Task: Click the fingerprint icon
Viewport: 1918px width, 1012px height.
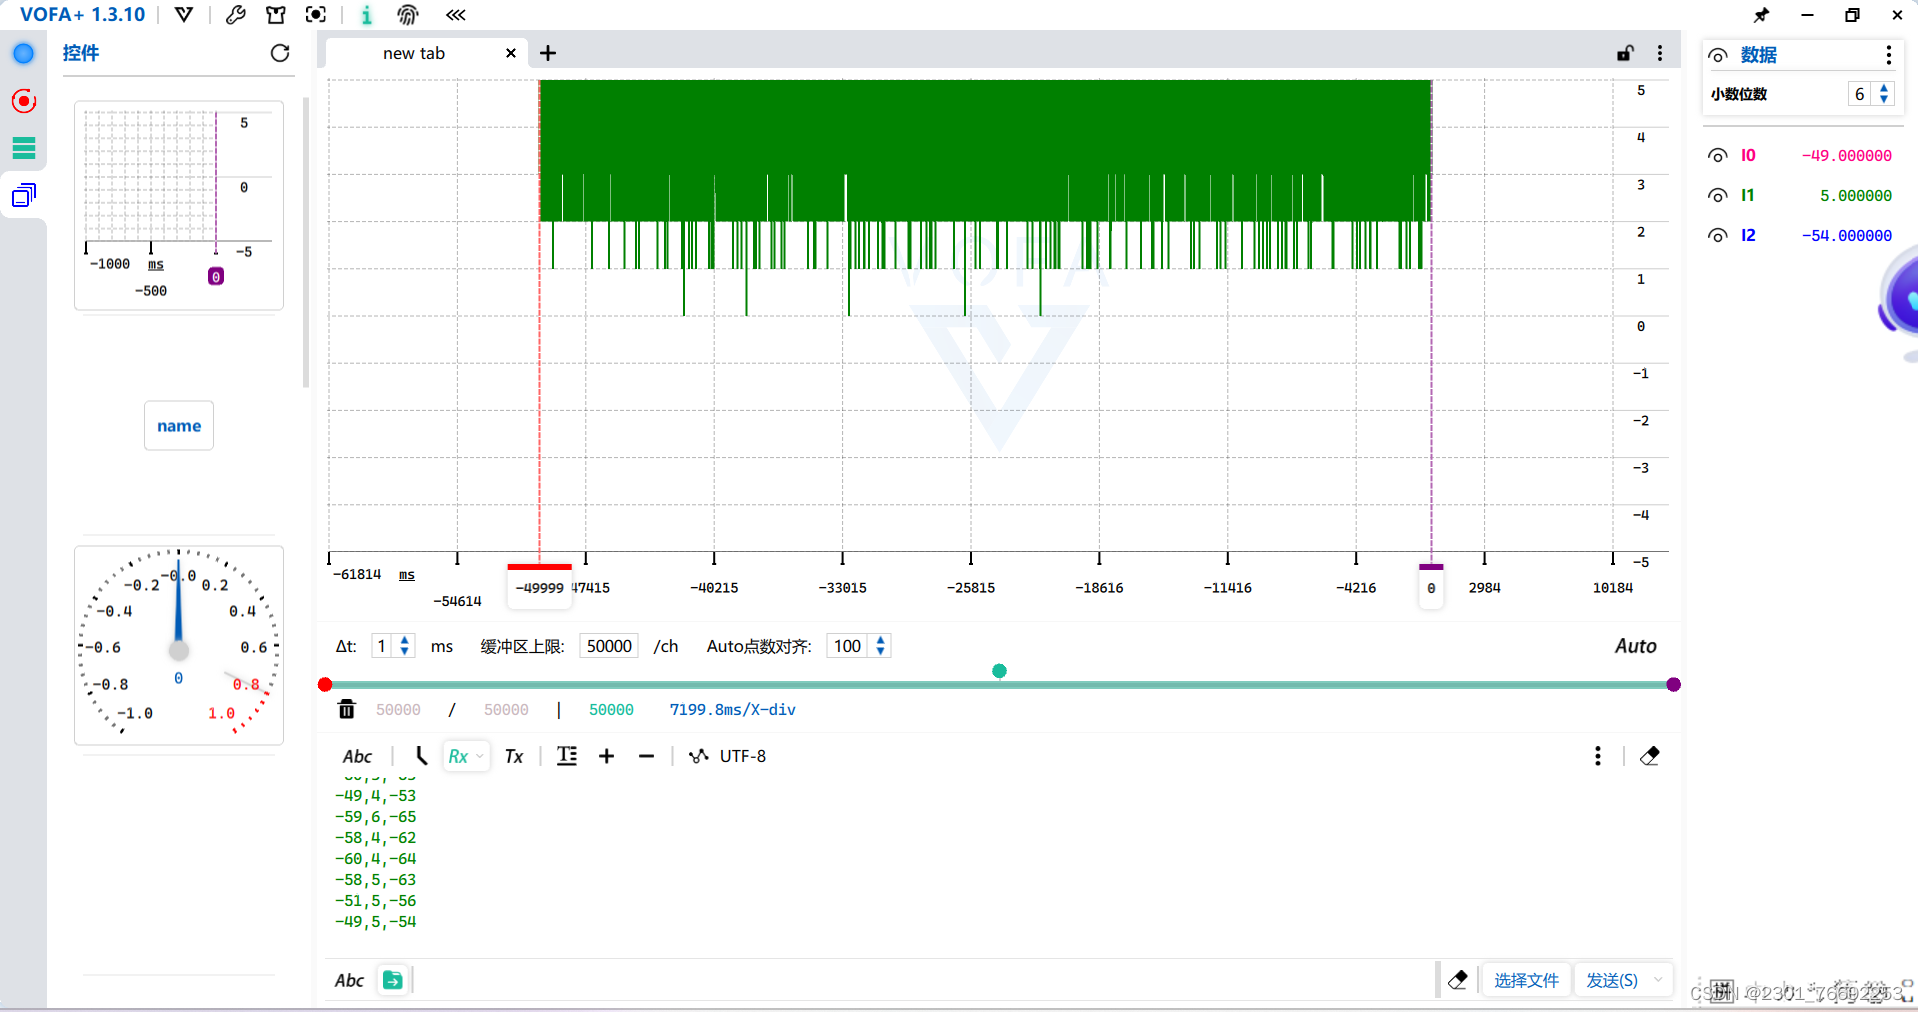Action: pos(408,15)
